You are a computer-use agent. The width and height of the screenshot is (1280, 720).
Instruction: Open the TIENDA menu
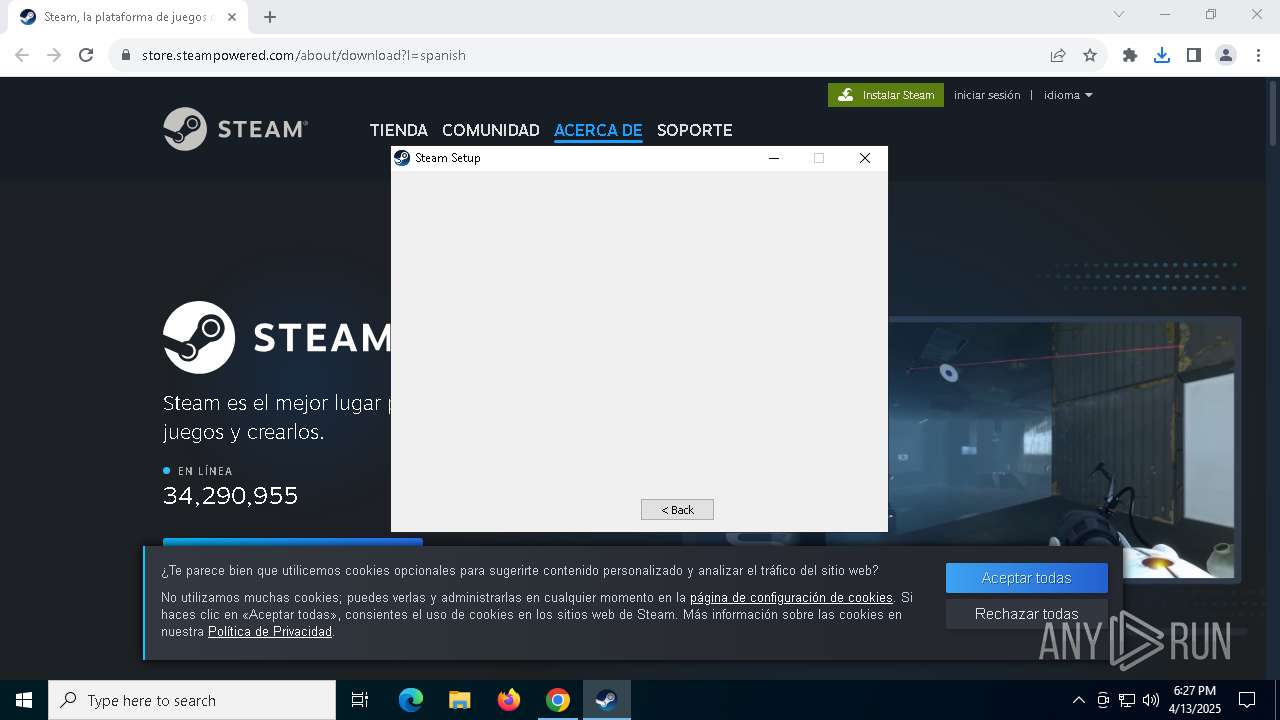coord(398,130)
